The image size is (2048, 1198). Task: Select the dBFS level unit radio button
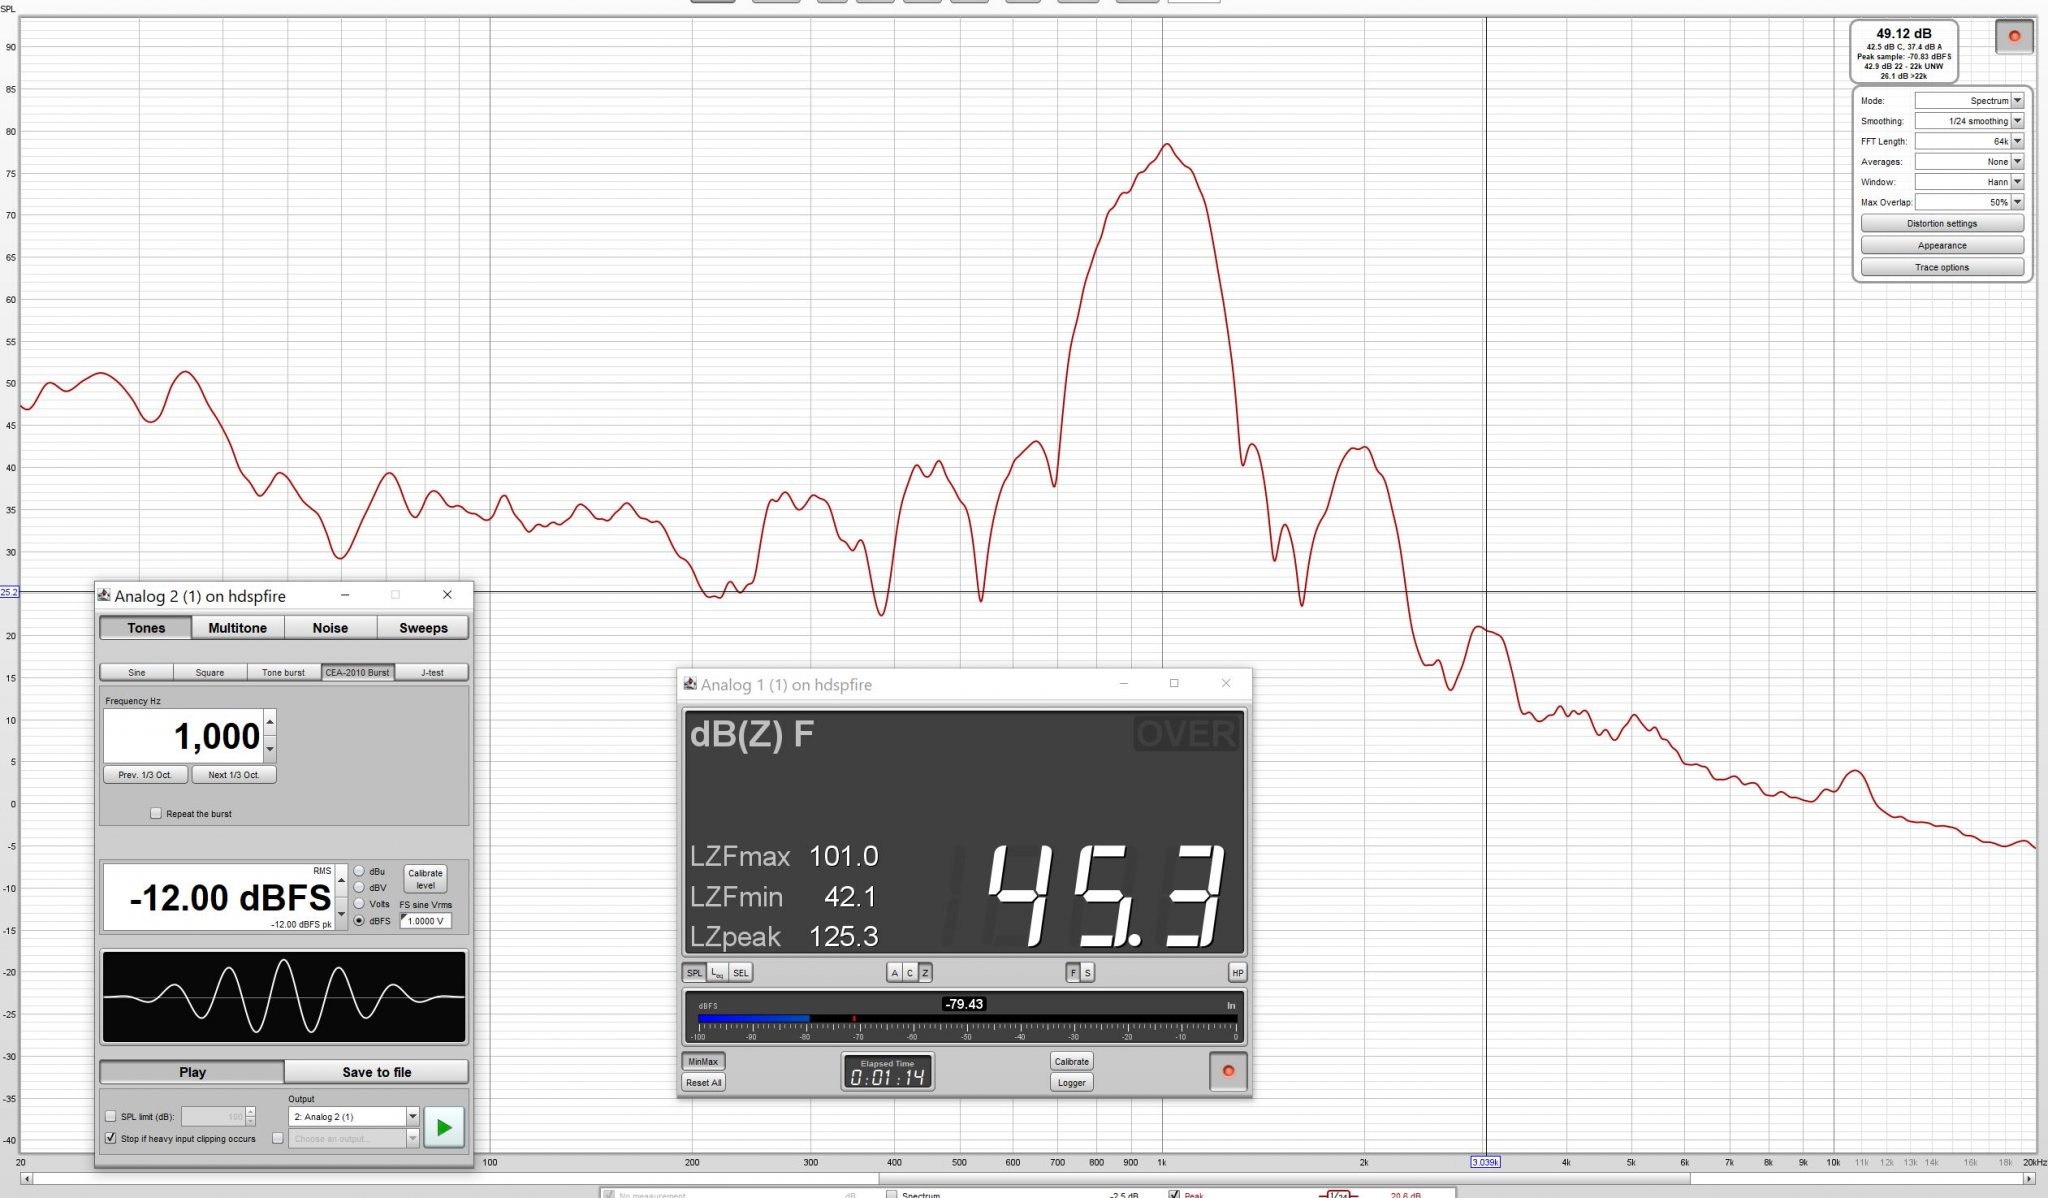click(359, 921)
